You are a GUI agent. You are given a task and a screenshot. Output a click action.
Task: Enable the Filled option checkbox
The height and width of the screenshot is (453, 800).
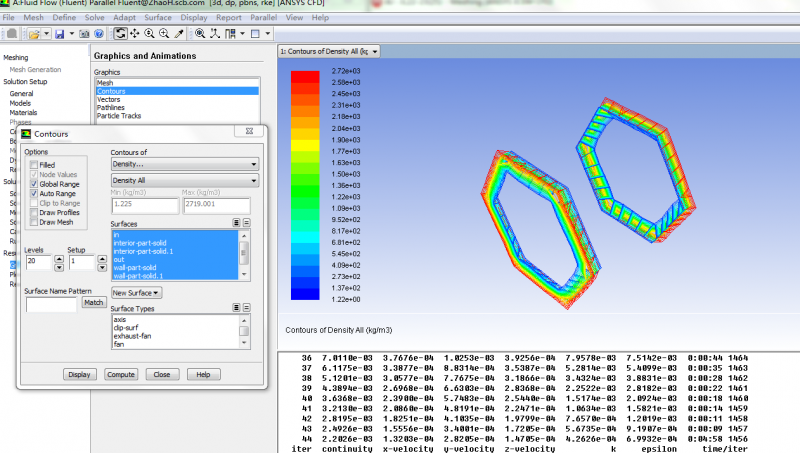coord(34,165)
